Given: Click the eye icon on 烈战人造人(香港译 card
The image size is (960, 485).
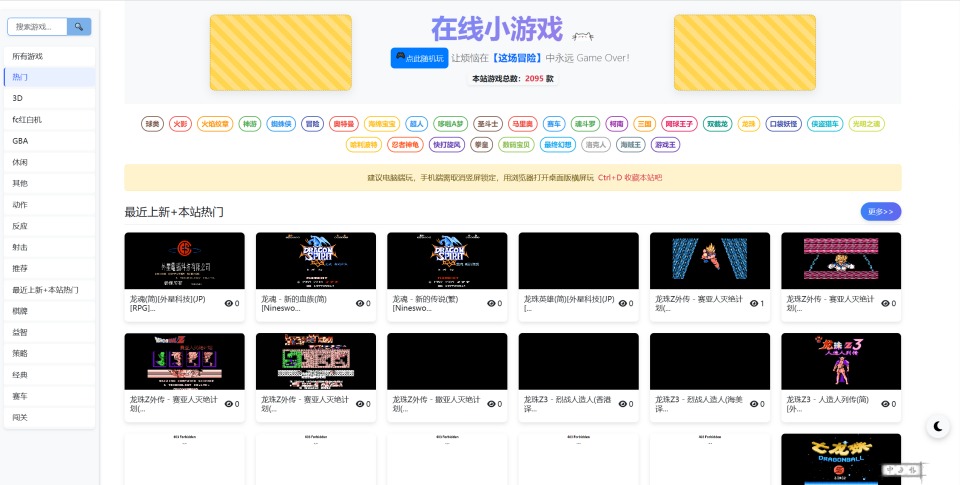Looking at the screenshot, I should coord(623,404).
